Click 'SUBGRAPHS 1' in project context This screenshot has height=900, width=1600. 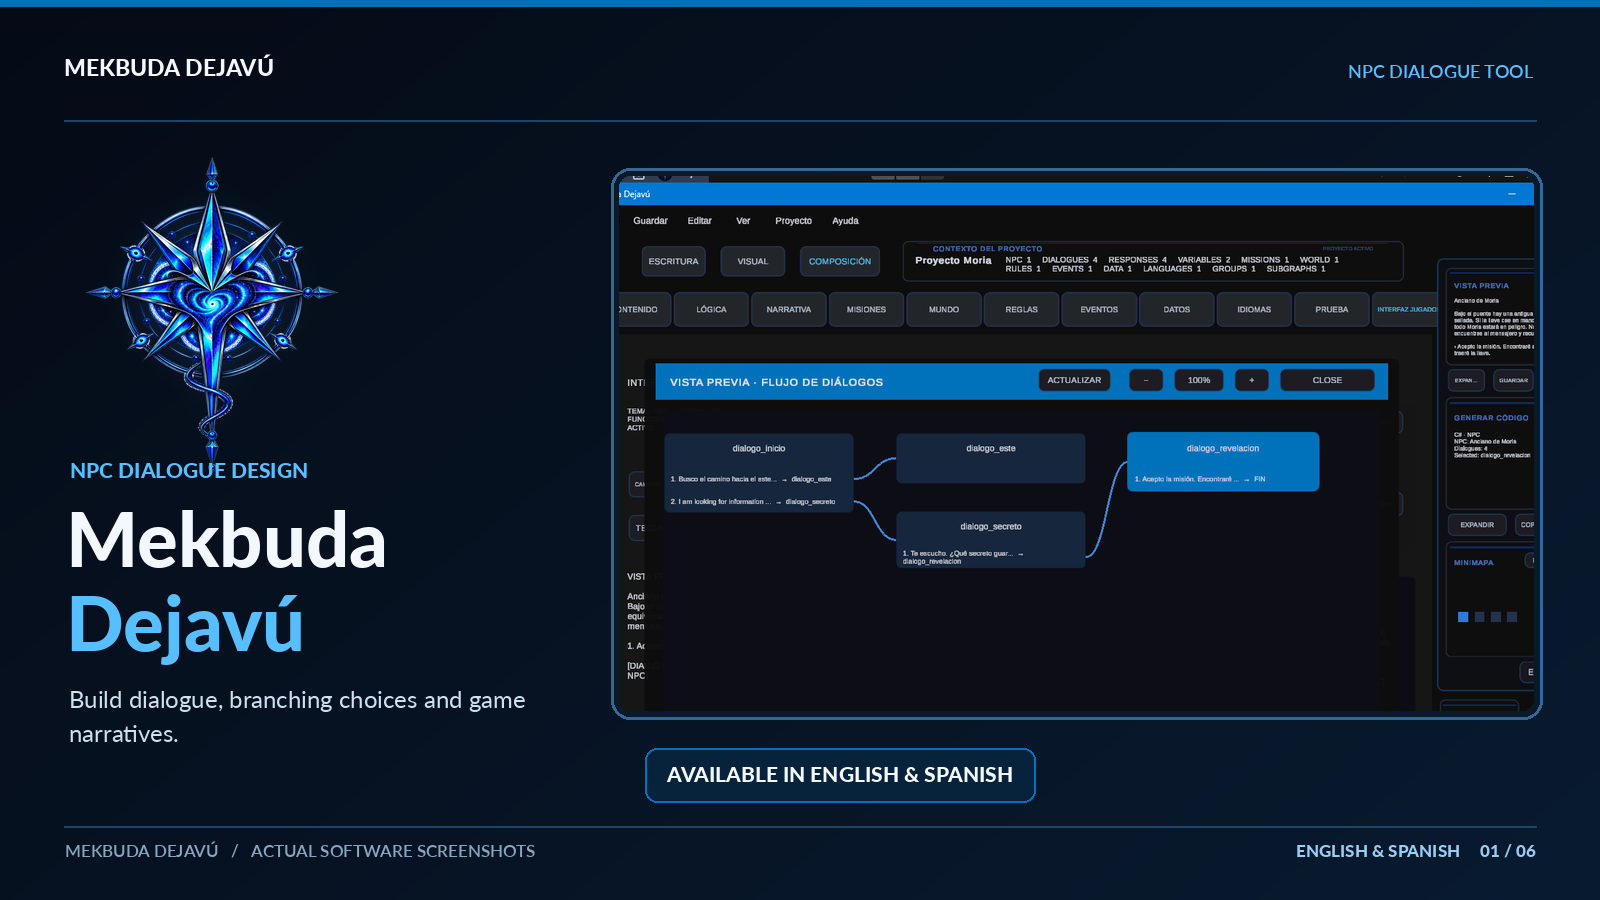(x=1296, y=269)
